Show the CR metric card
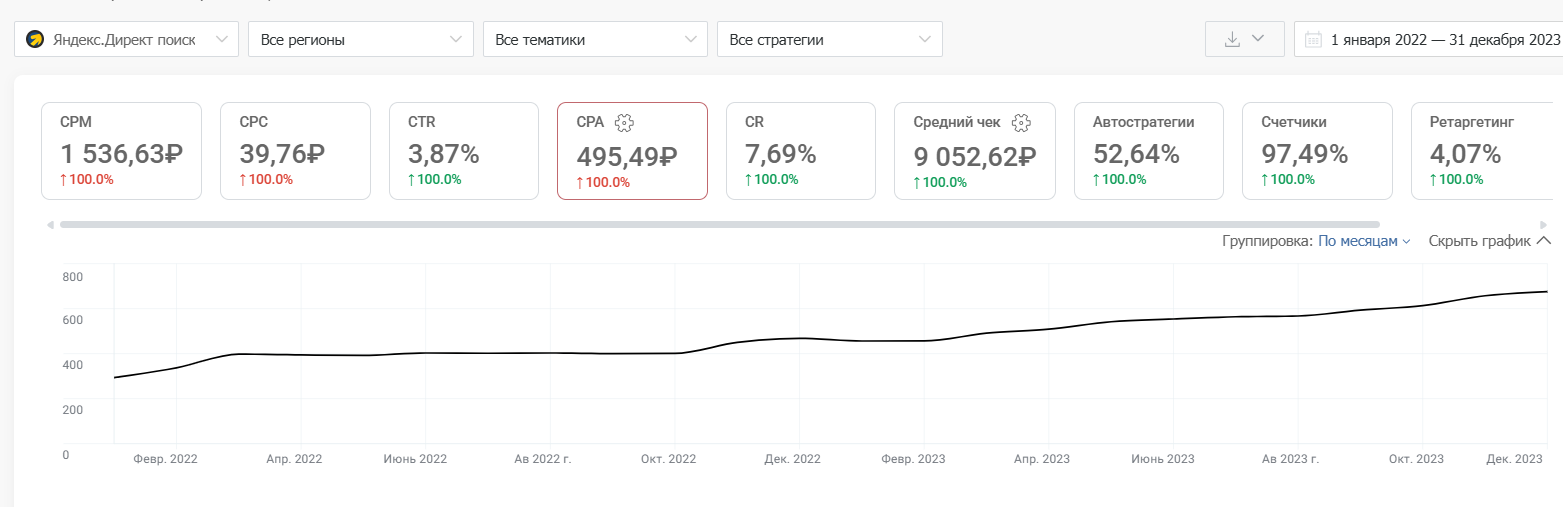Image resolution: width=1563 pixels, height=507 pixels. pos(800,151)
